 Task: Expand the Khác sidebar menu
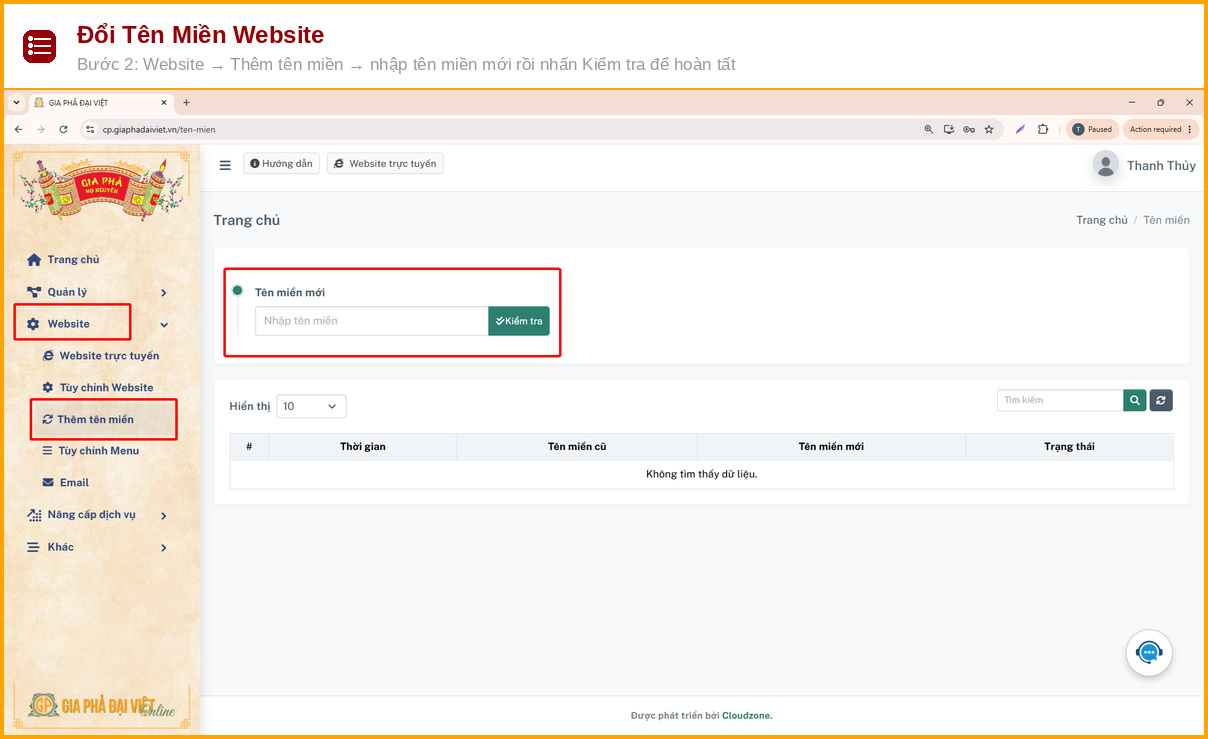(x=97, y=547)
